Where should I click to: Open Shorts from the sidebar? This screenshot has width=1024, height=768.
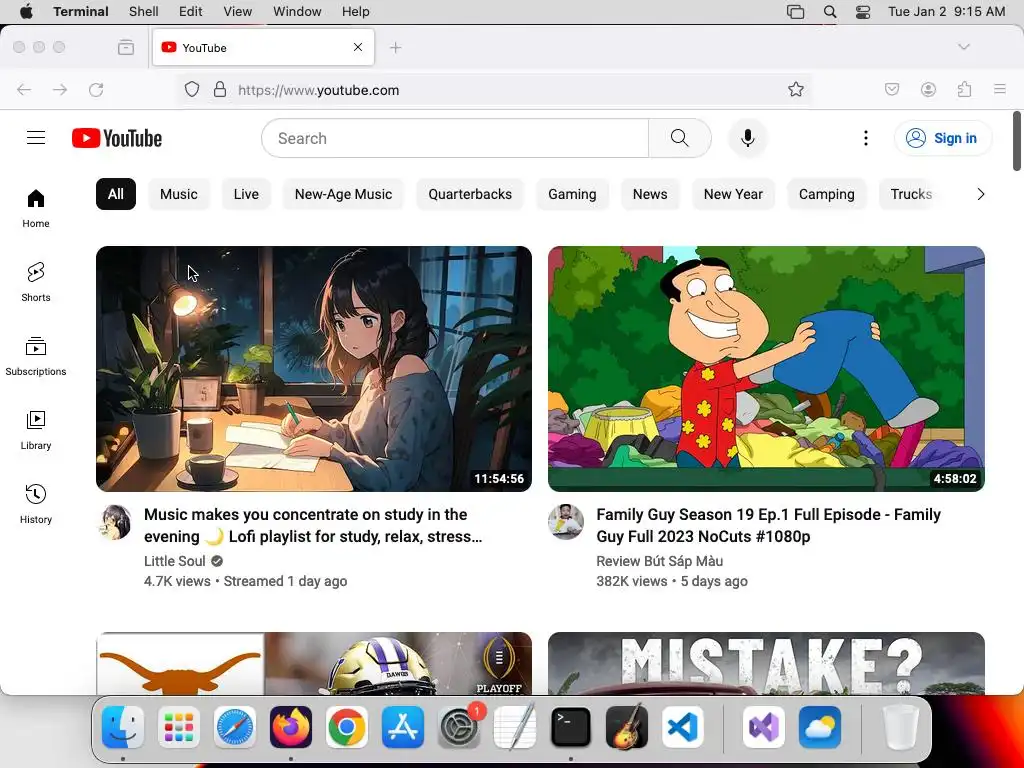click(36, 282)
